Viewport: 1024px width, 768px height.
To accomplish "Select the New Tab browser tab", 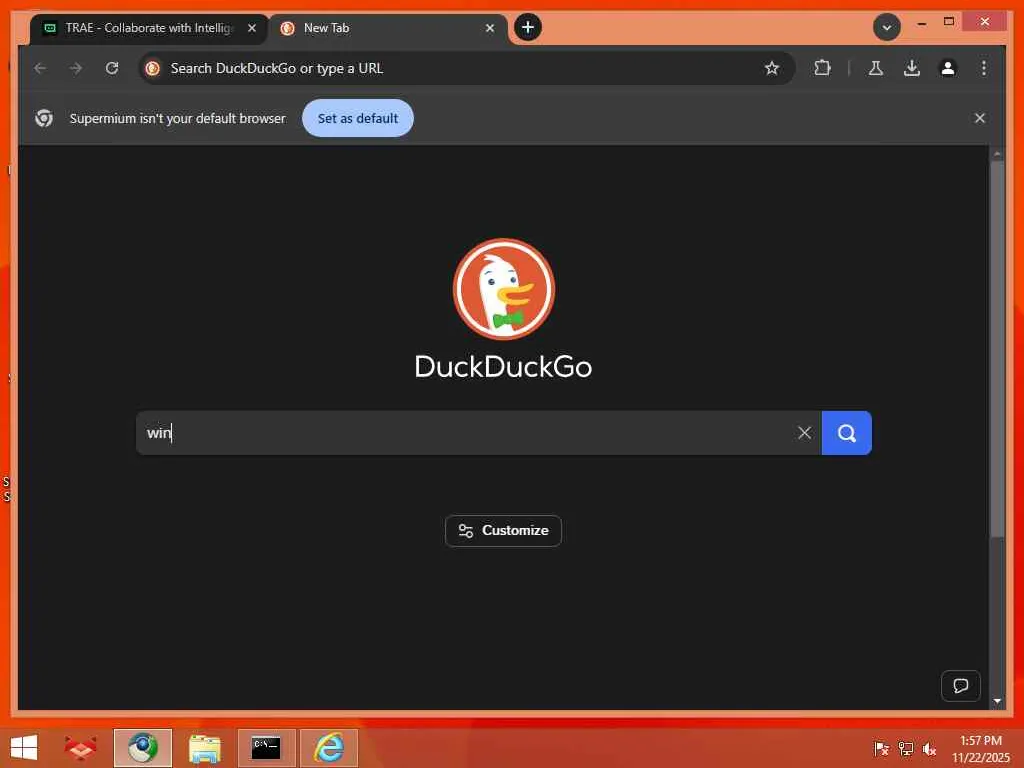I will click(x=388, y=28).
